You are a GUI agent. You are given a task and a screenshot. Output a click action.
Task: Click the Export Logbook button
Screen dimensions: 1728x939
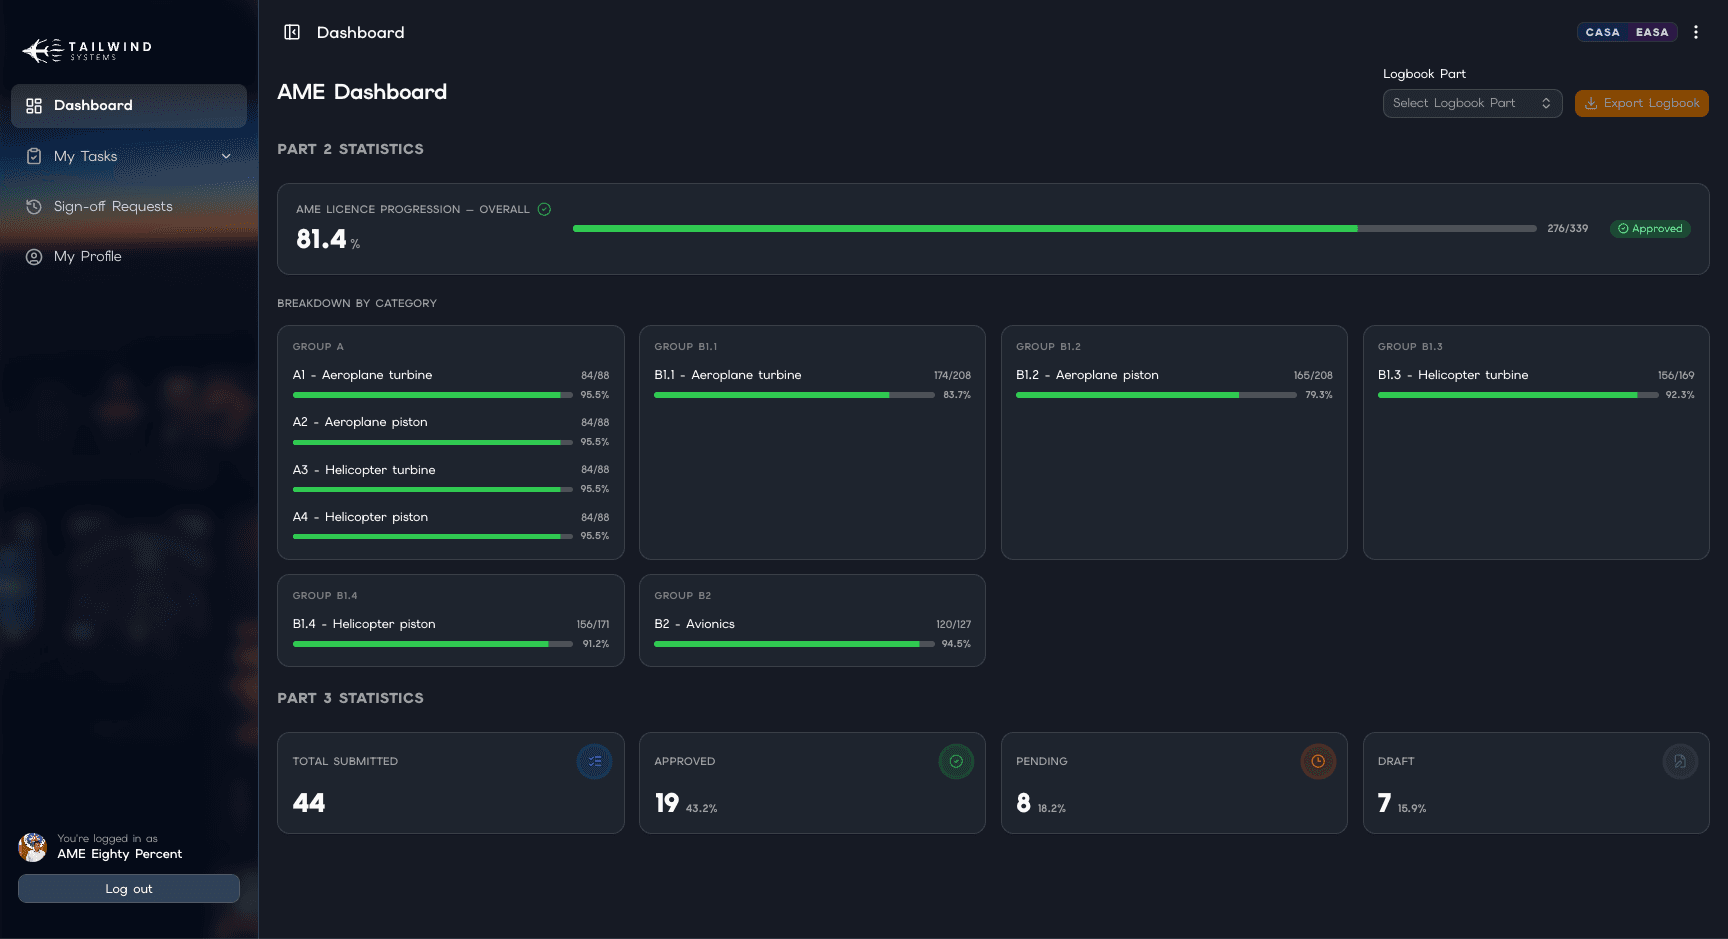tap(1641, 103)
